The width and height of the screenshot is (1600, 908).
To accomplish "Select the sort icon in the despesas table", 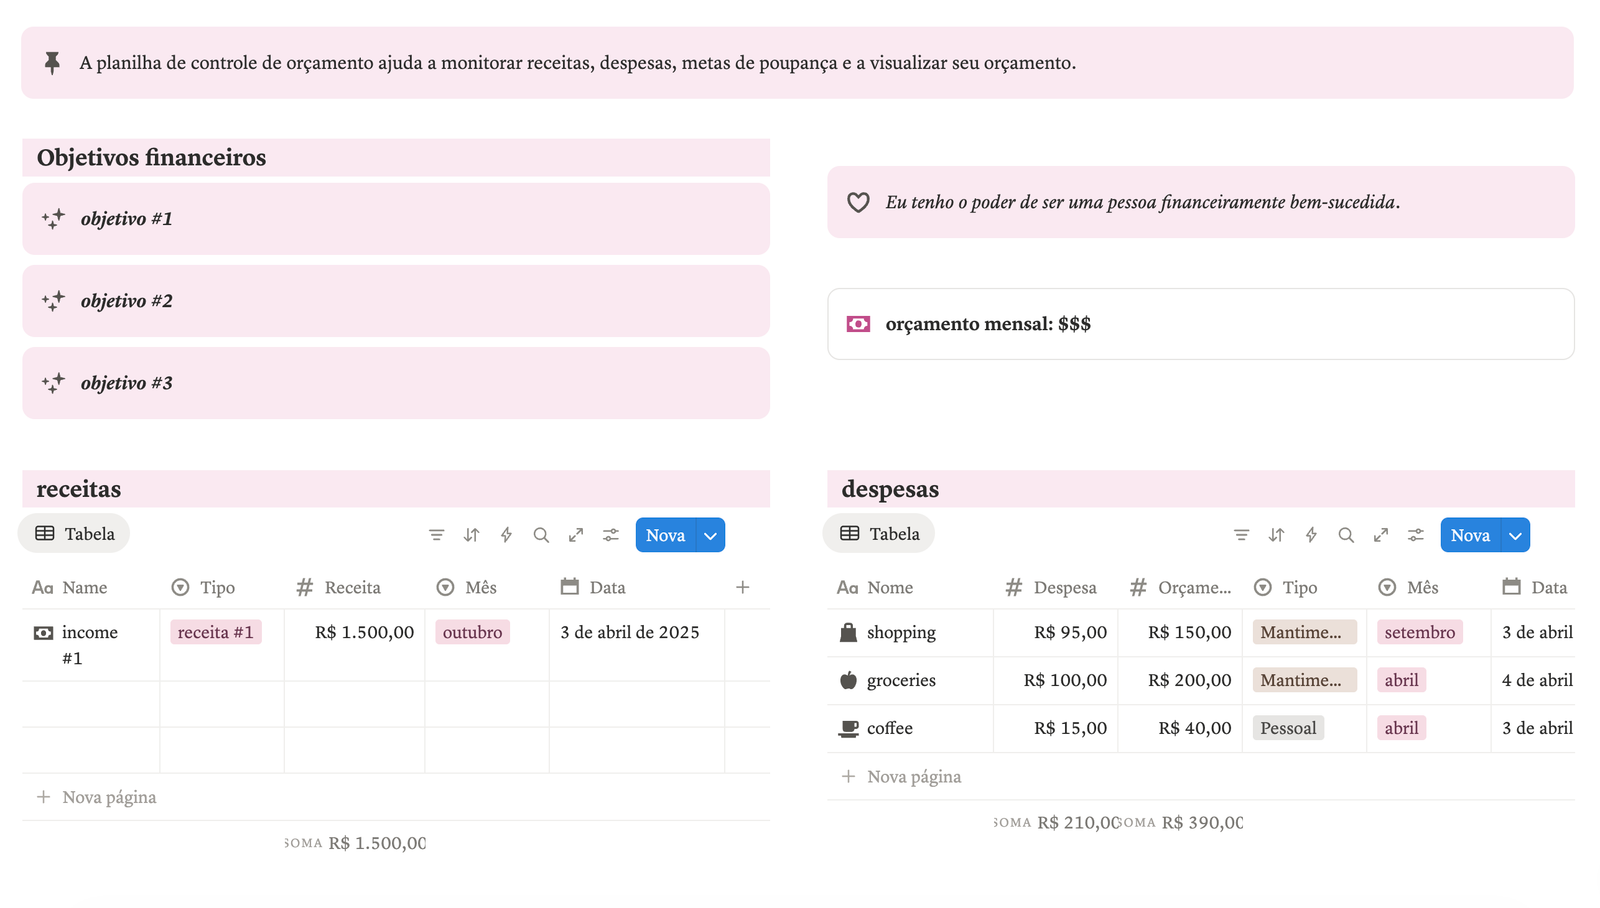I will tap(1276, 535).
